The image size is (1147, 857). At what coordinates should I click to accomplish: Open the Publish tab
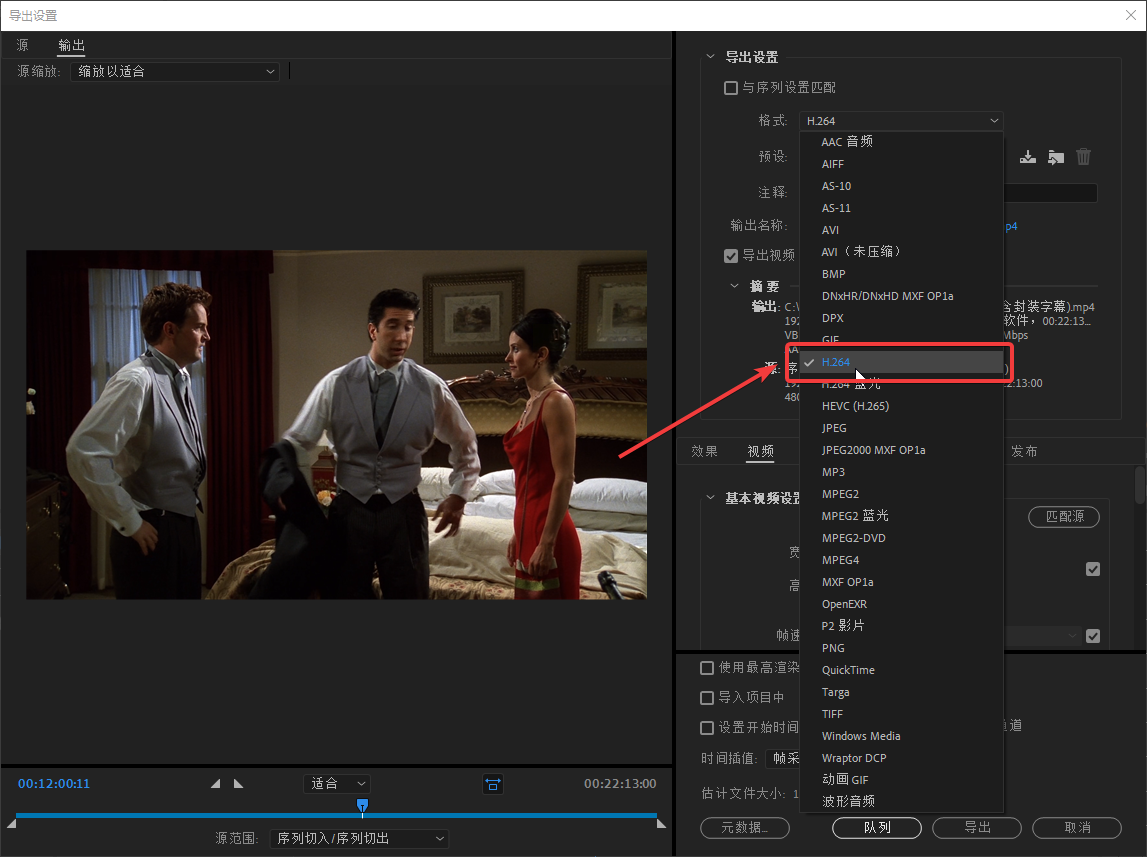click(1024, 451)
